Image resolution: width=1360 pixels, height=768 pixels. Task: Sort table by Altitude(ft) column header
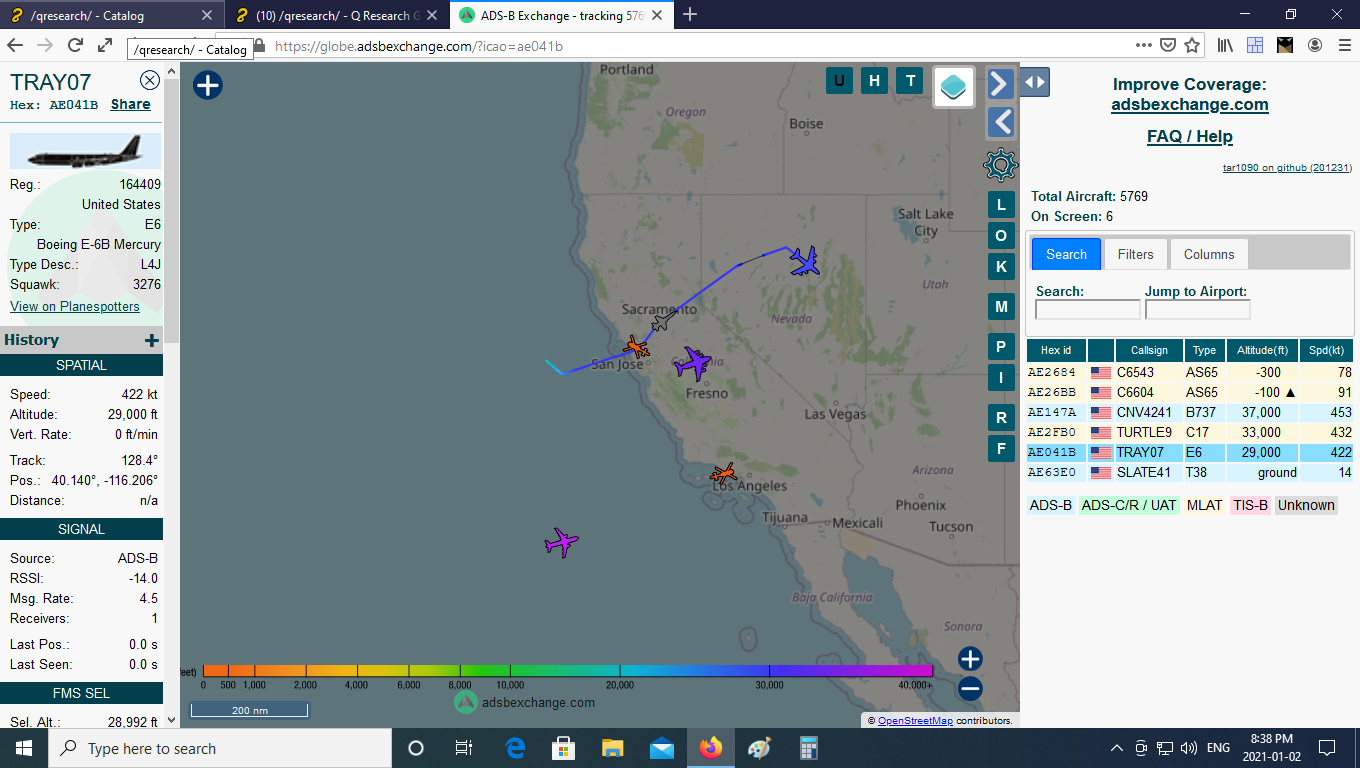pyautogui.click(x=1262, y=350)
